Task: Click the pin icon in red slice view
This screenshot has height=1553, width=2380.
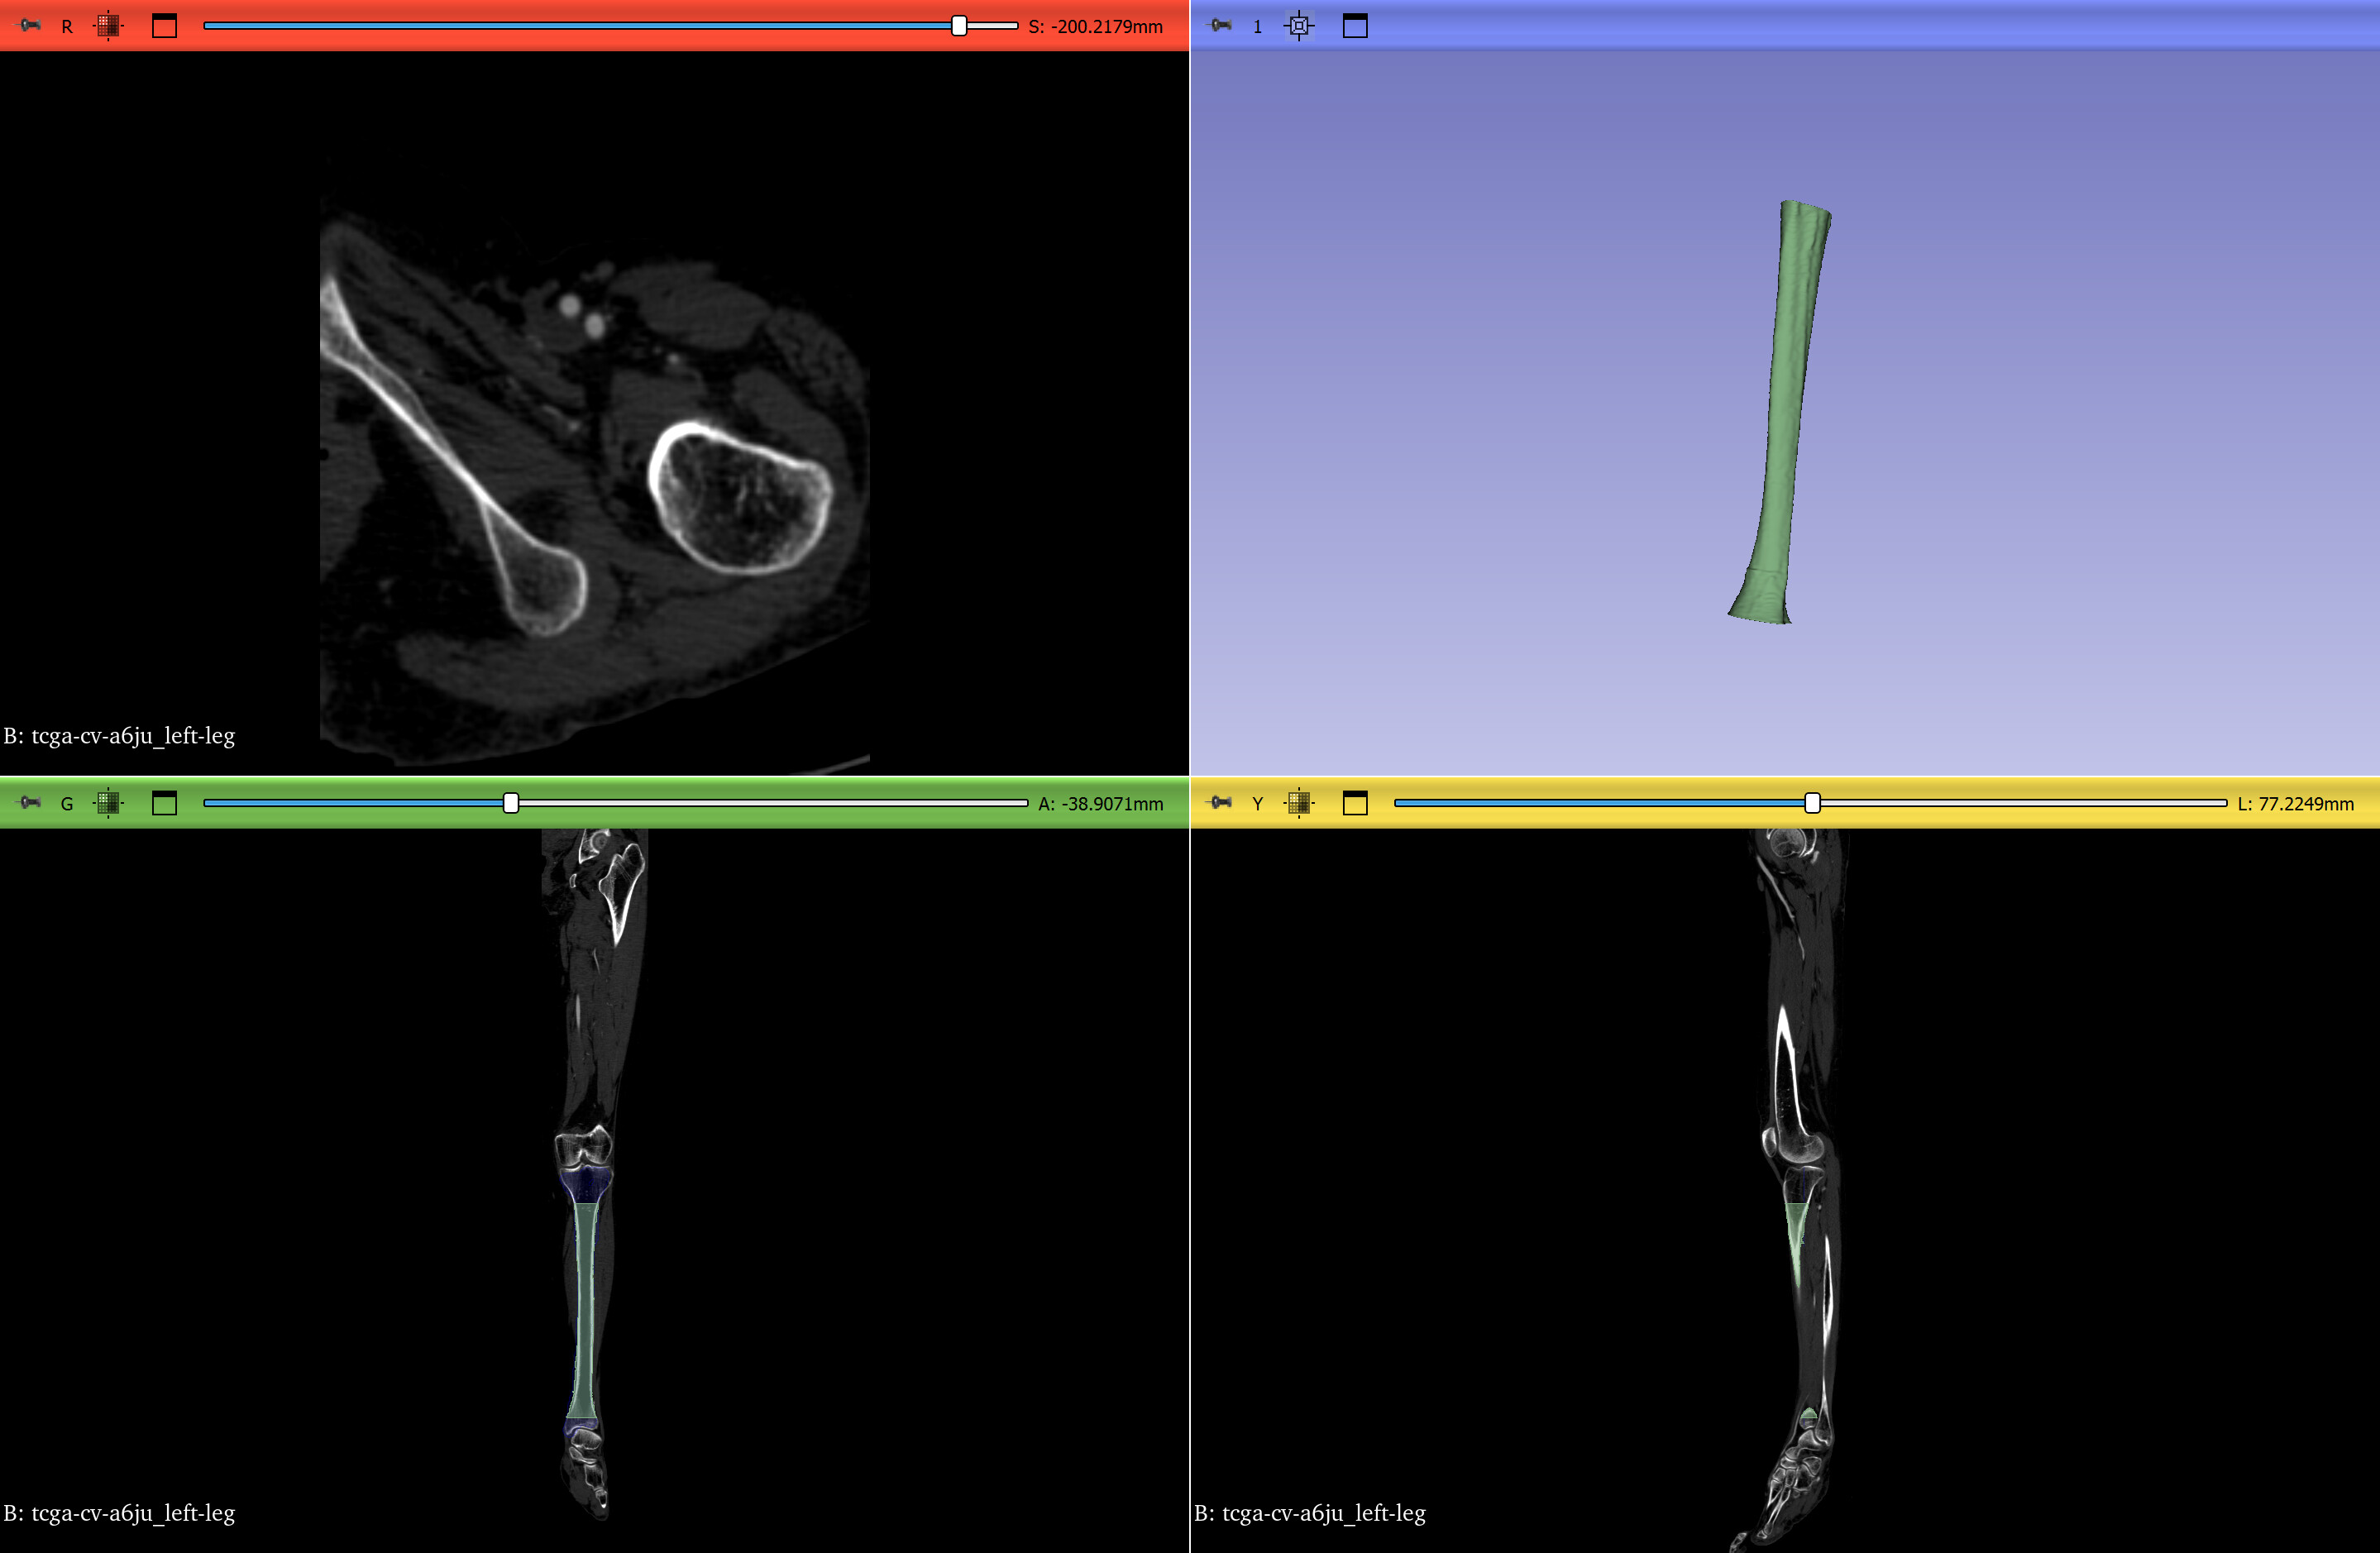Action: coord(30,26)
